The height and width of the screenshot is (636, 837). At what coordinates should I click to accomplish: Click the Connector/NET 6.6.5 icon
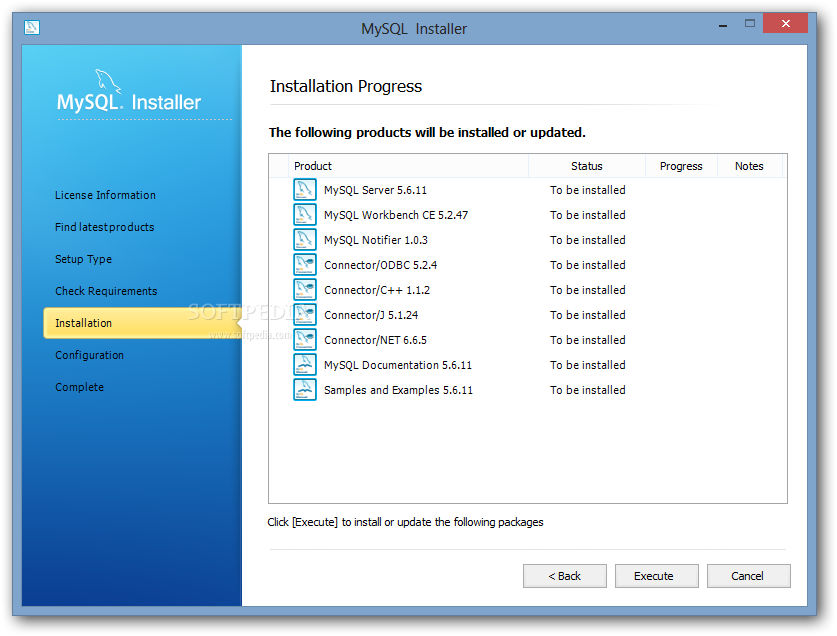pos(304,340)
